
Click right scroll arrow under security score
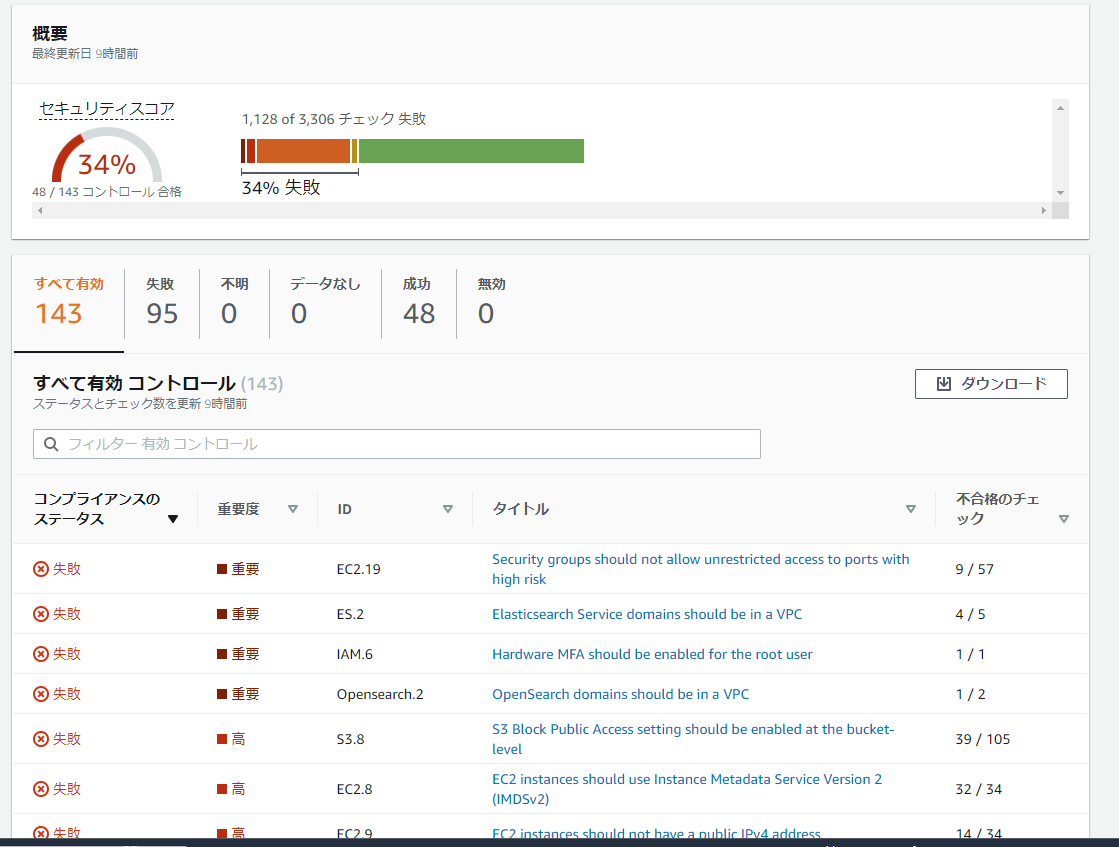pos(1043,211)
